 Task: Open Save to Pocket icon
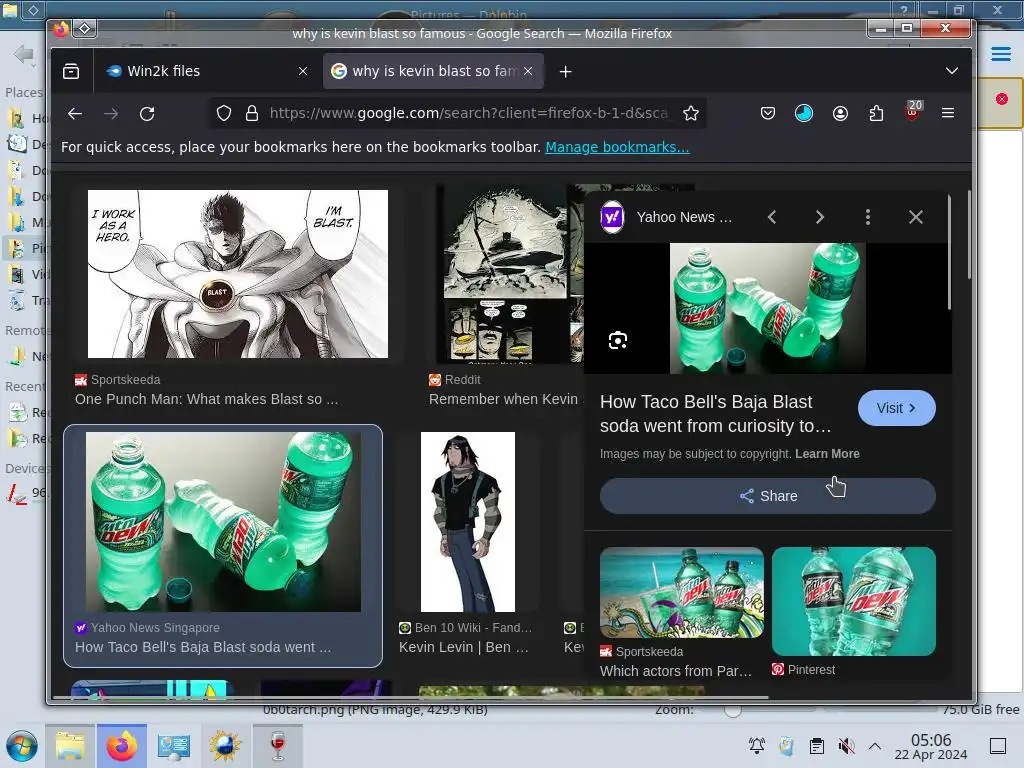point(768,114)
